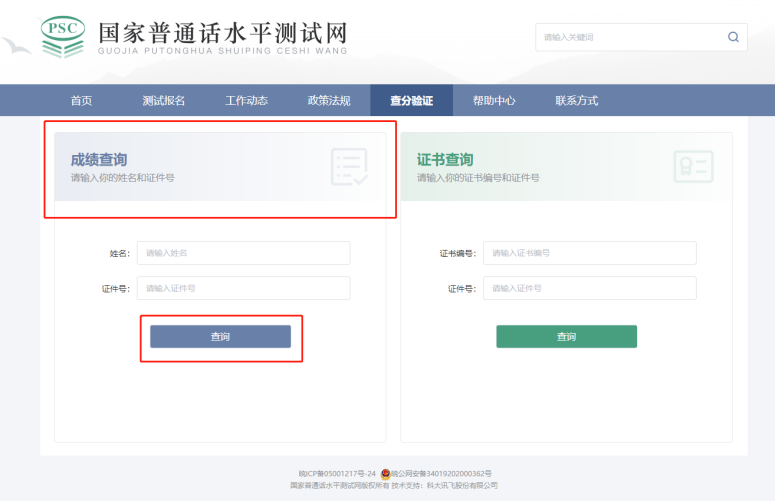Click the 证书编号 input field
The width and height of the screenshot is (775, 502).
[x=590, y=253]
